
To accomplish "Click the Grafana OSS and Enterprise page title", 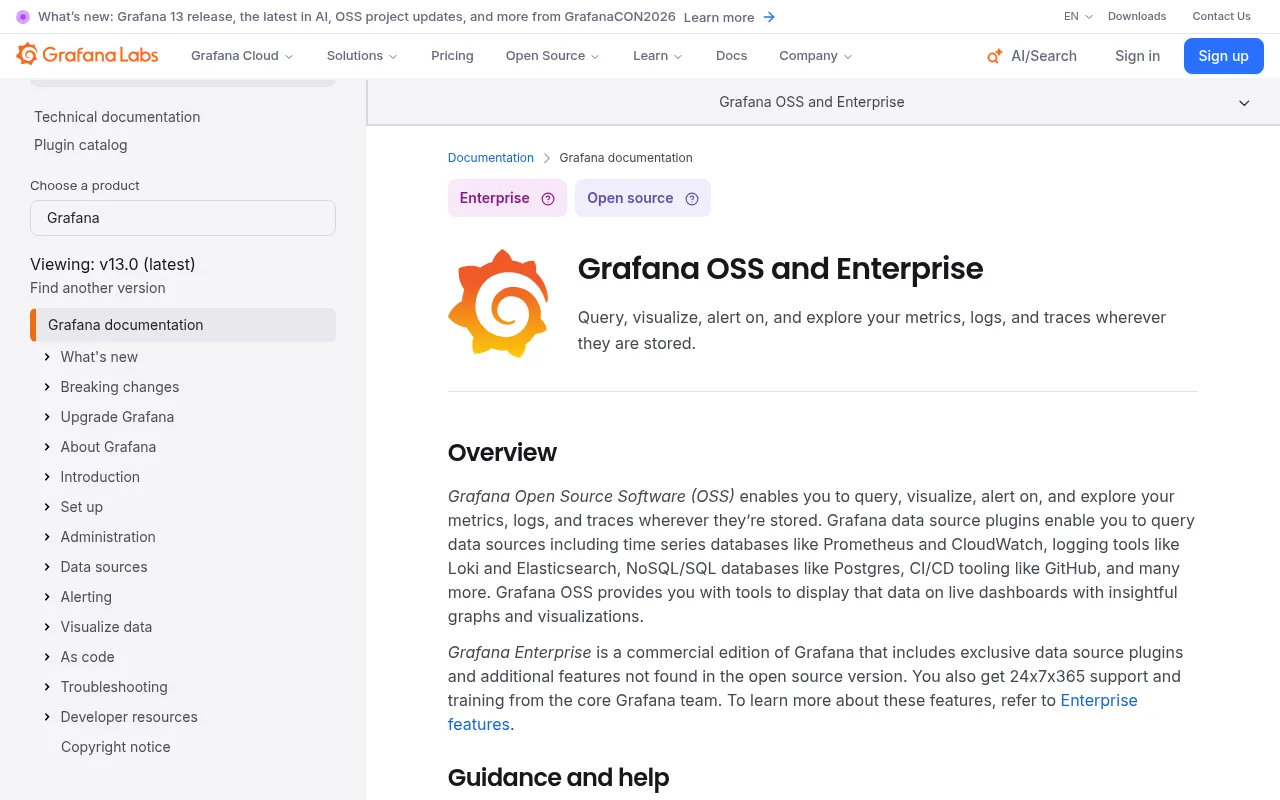I will point(780,269).
